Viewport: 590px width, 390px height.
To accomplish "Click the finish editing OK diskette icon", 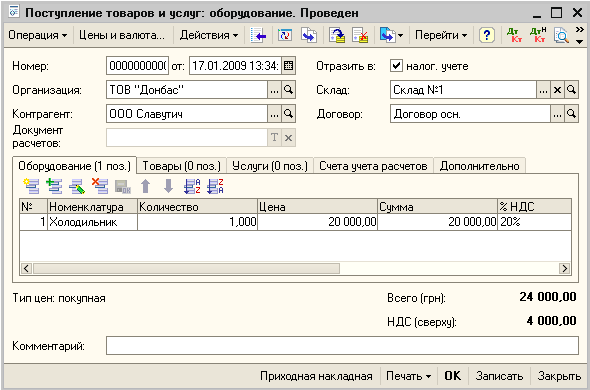I will coord(123,186).
